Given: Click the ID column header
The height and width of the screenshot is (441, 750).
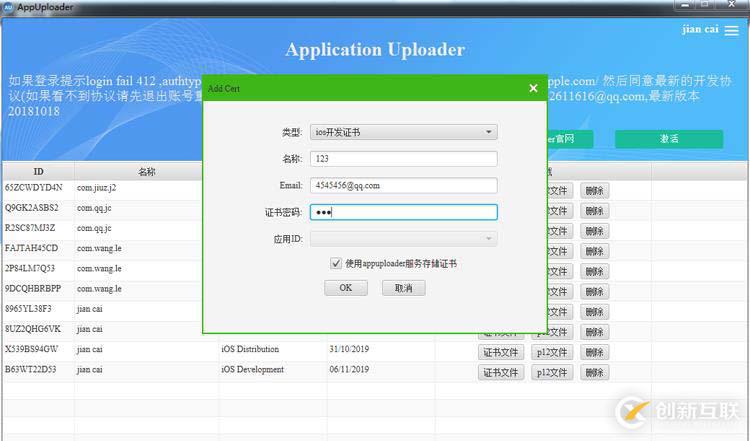Looking at the screenshot, I should pos(38,171).
